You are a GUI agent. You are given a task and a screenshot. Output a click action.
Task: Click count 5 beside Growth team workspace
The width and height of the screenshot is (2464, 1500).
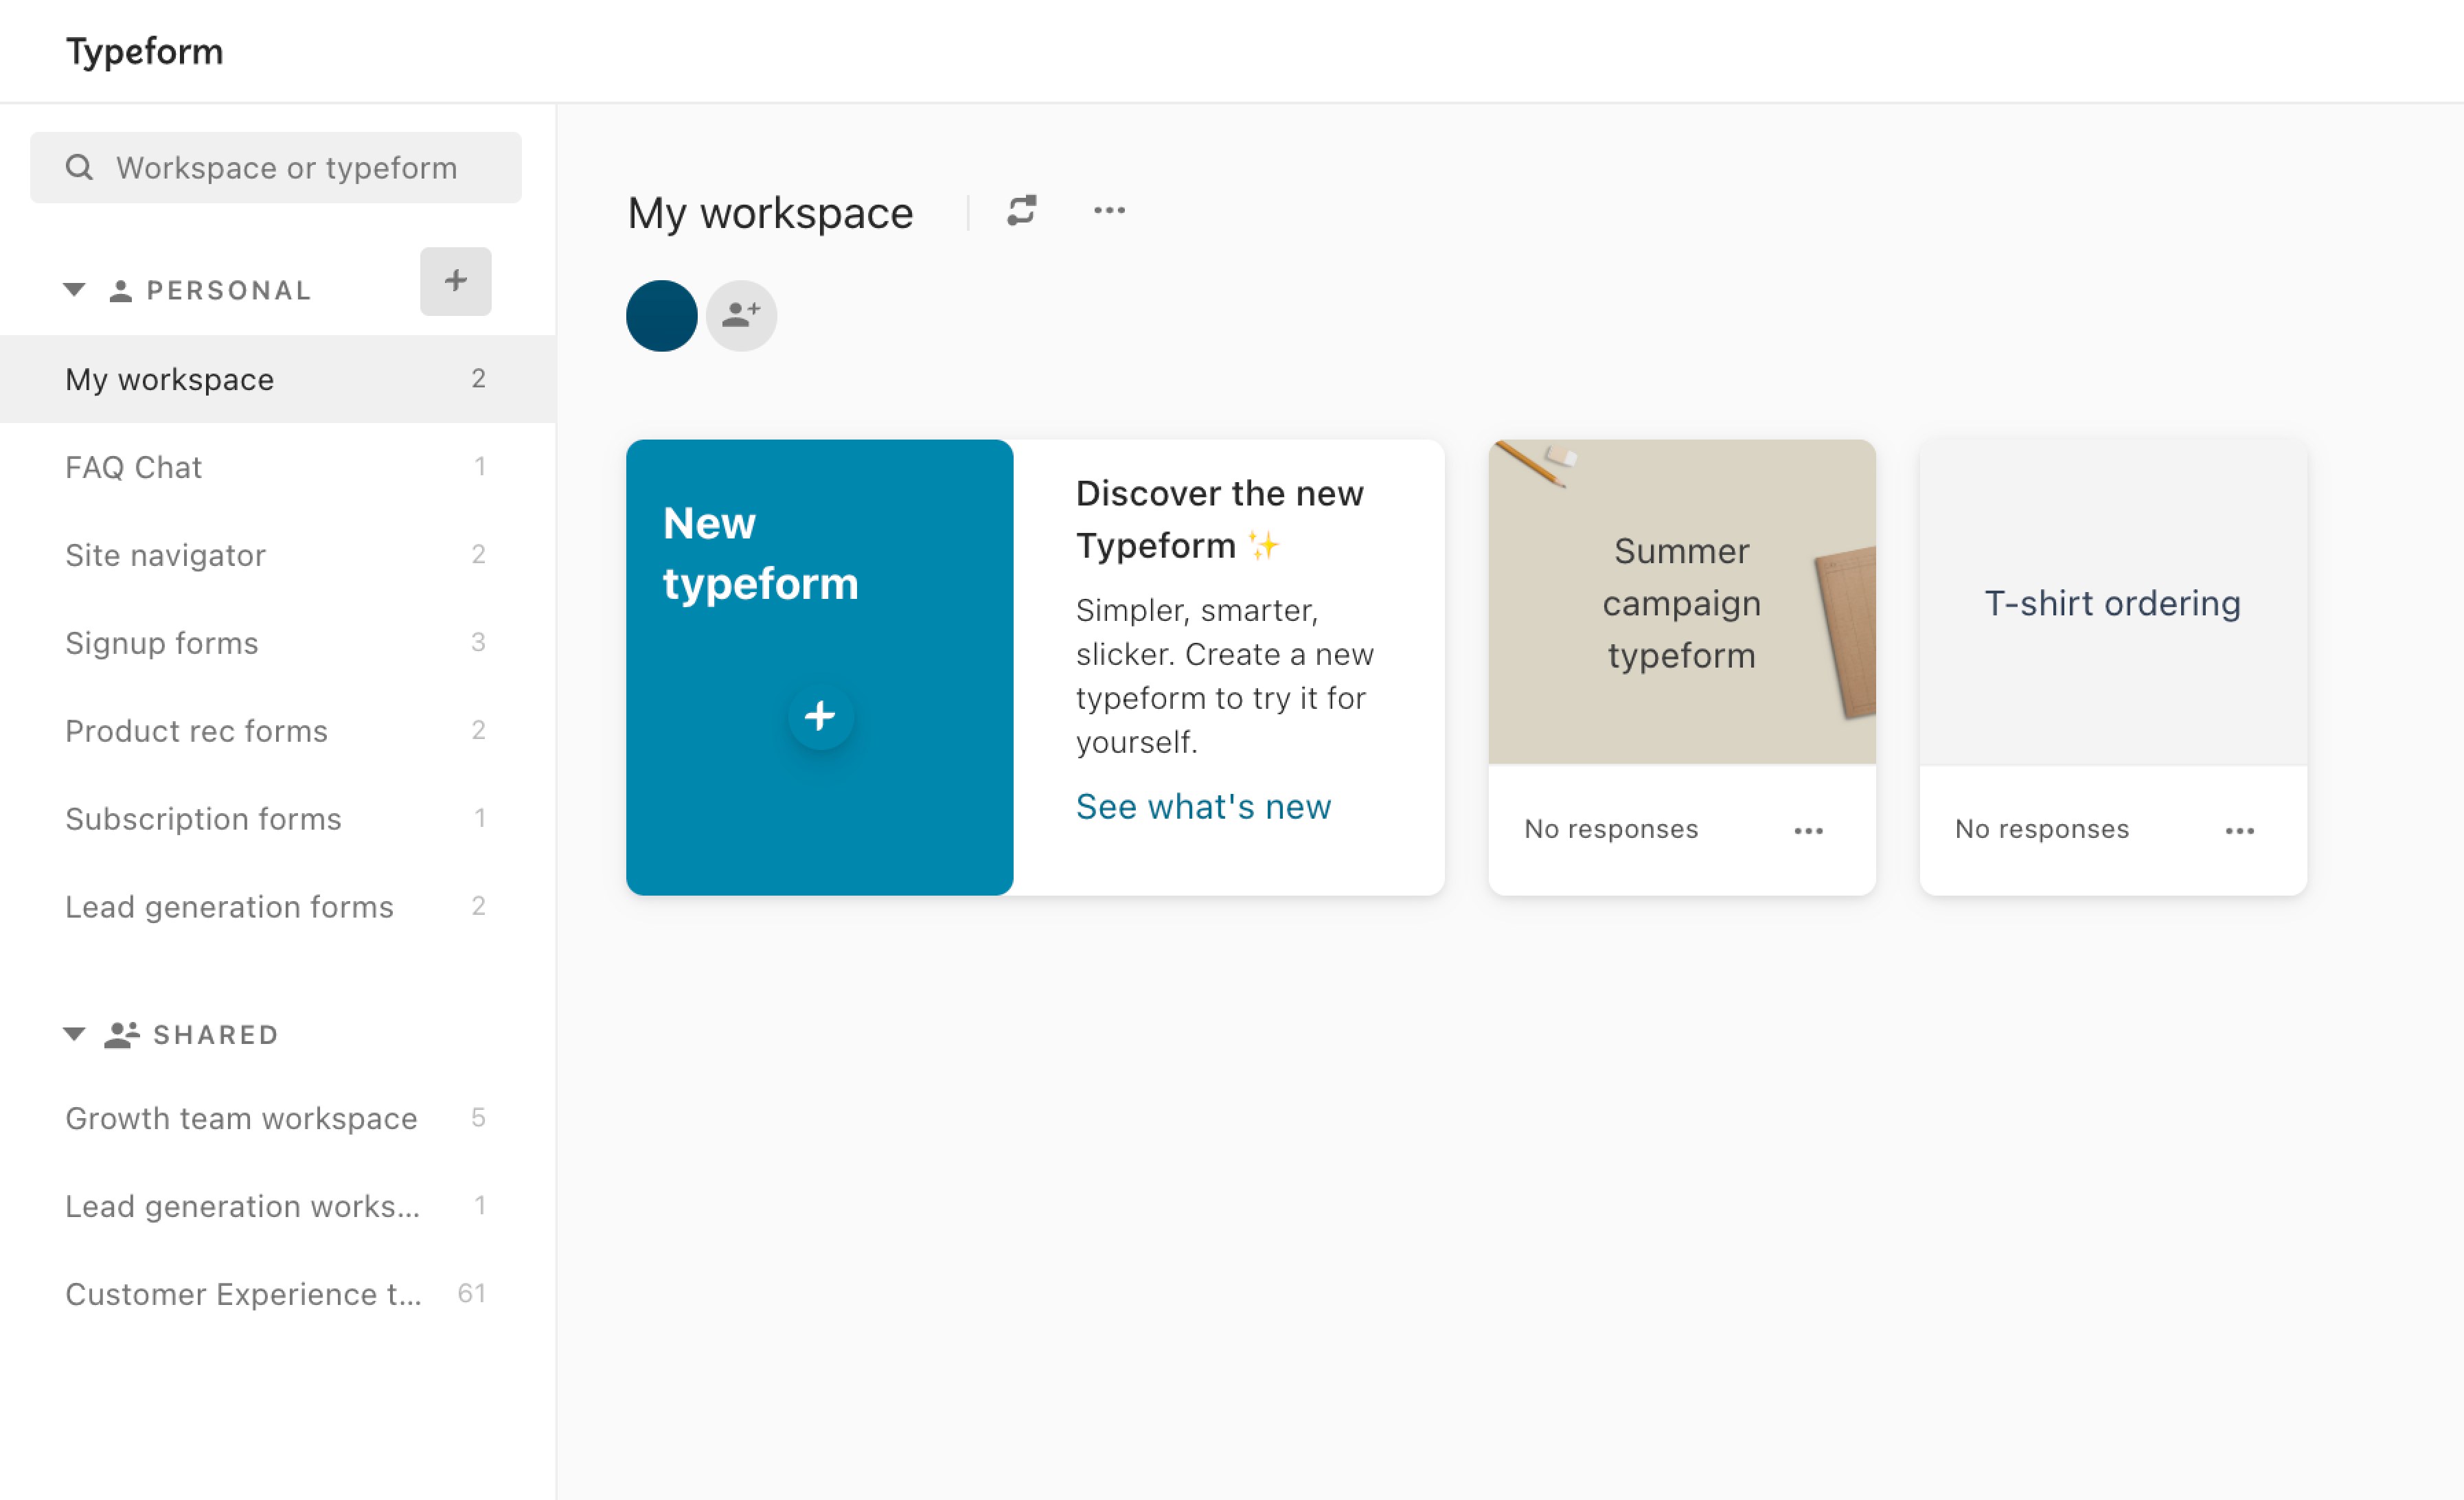point(479,1118)
